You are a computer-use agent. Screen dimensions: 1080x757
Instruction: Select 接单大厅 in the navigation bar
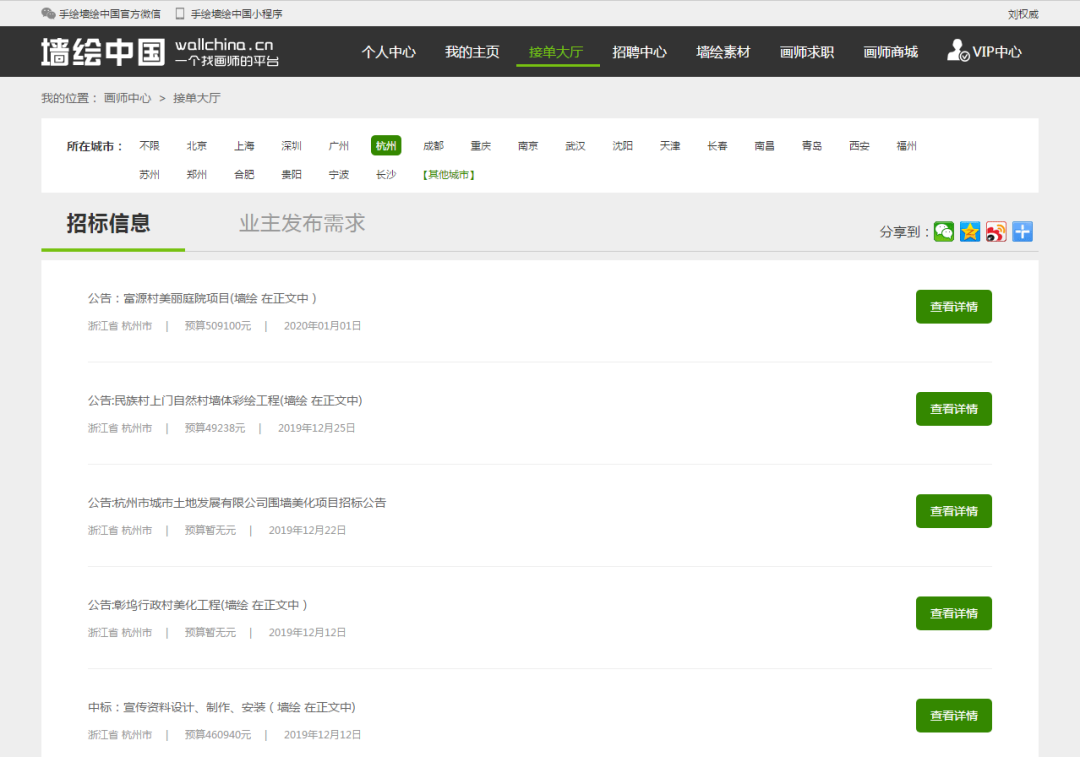(556, 52)
